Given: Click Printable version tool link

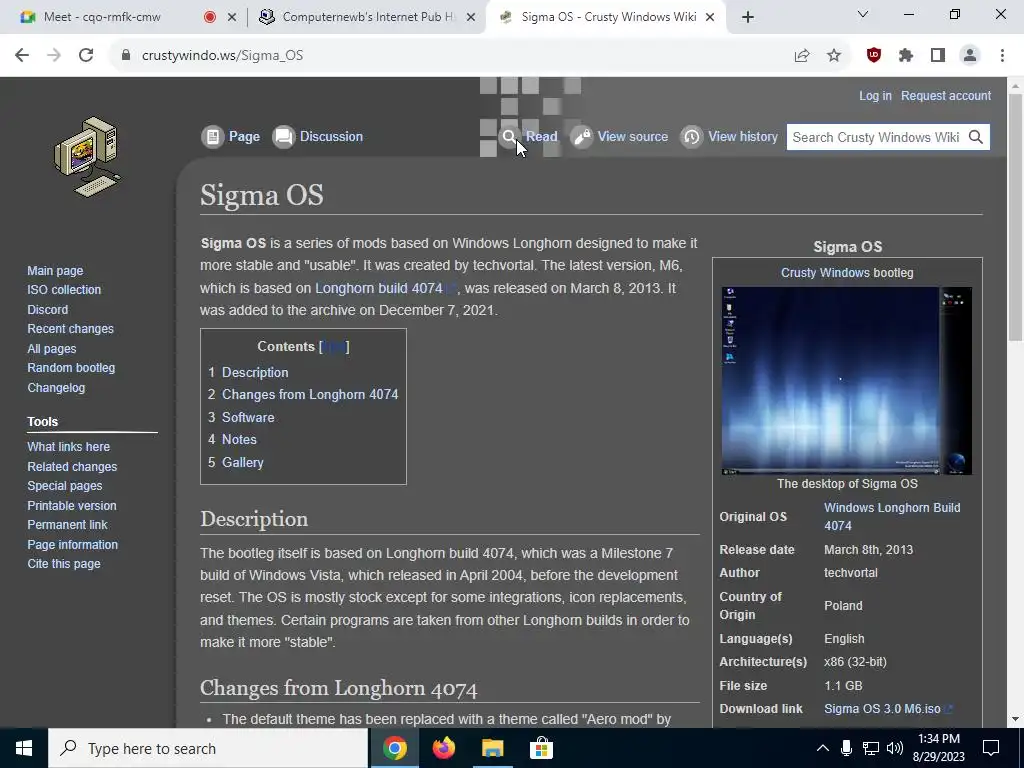Looking at the screenshot, I should (x=71, y=505).
